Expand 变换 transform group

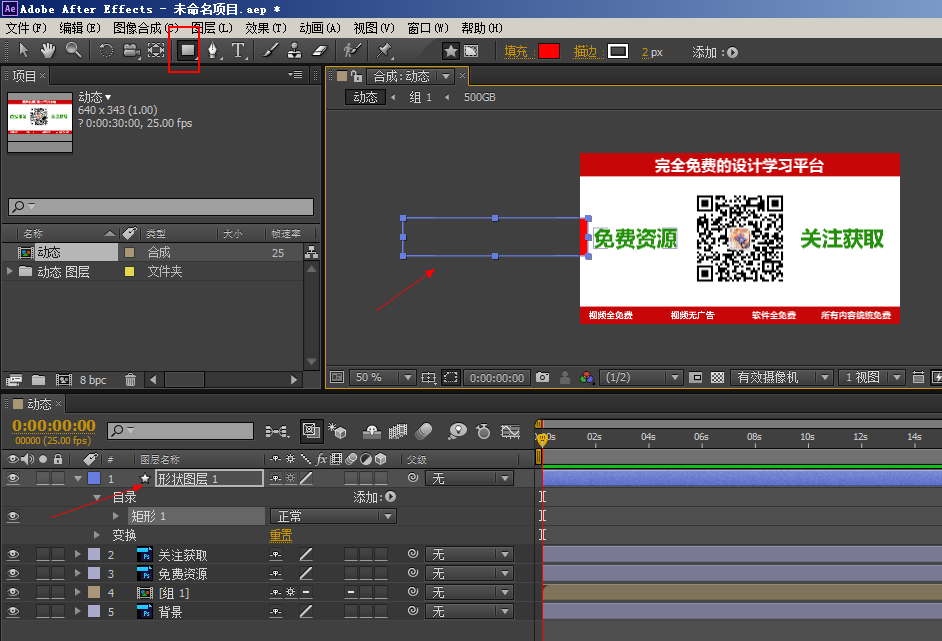(x=97, y=535)
